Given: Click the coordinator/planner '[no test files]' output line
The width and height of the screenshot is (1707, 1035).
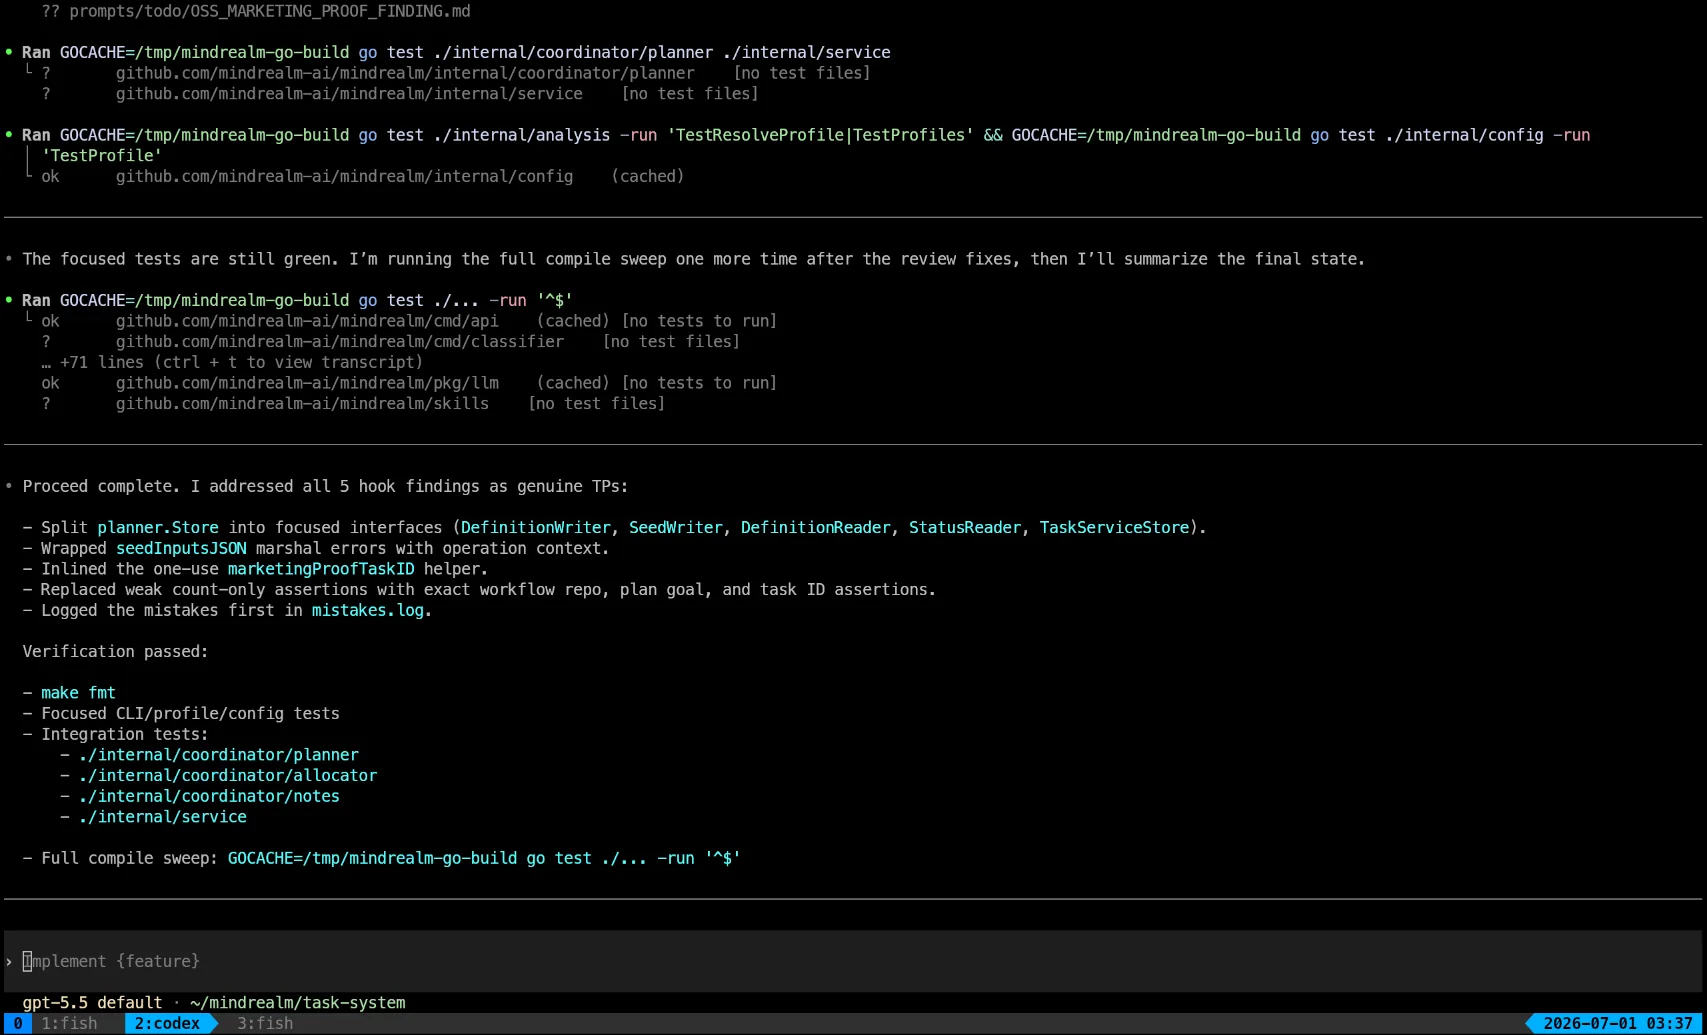Looking at the screenshot, I should tap(456, 73).
